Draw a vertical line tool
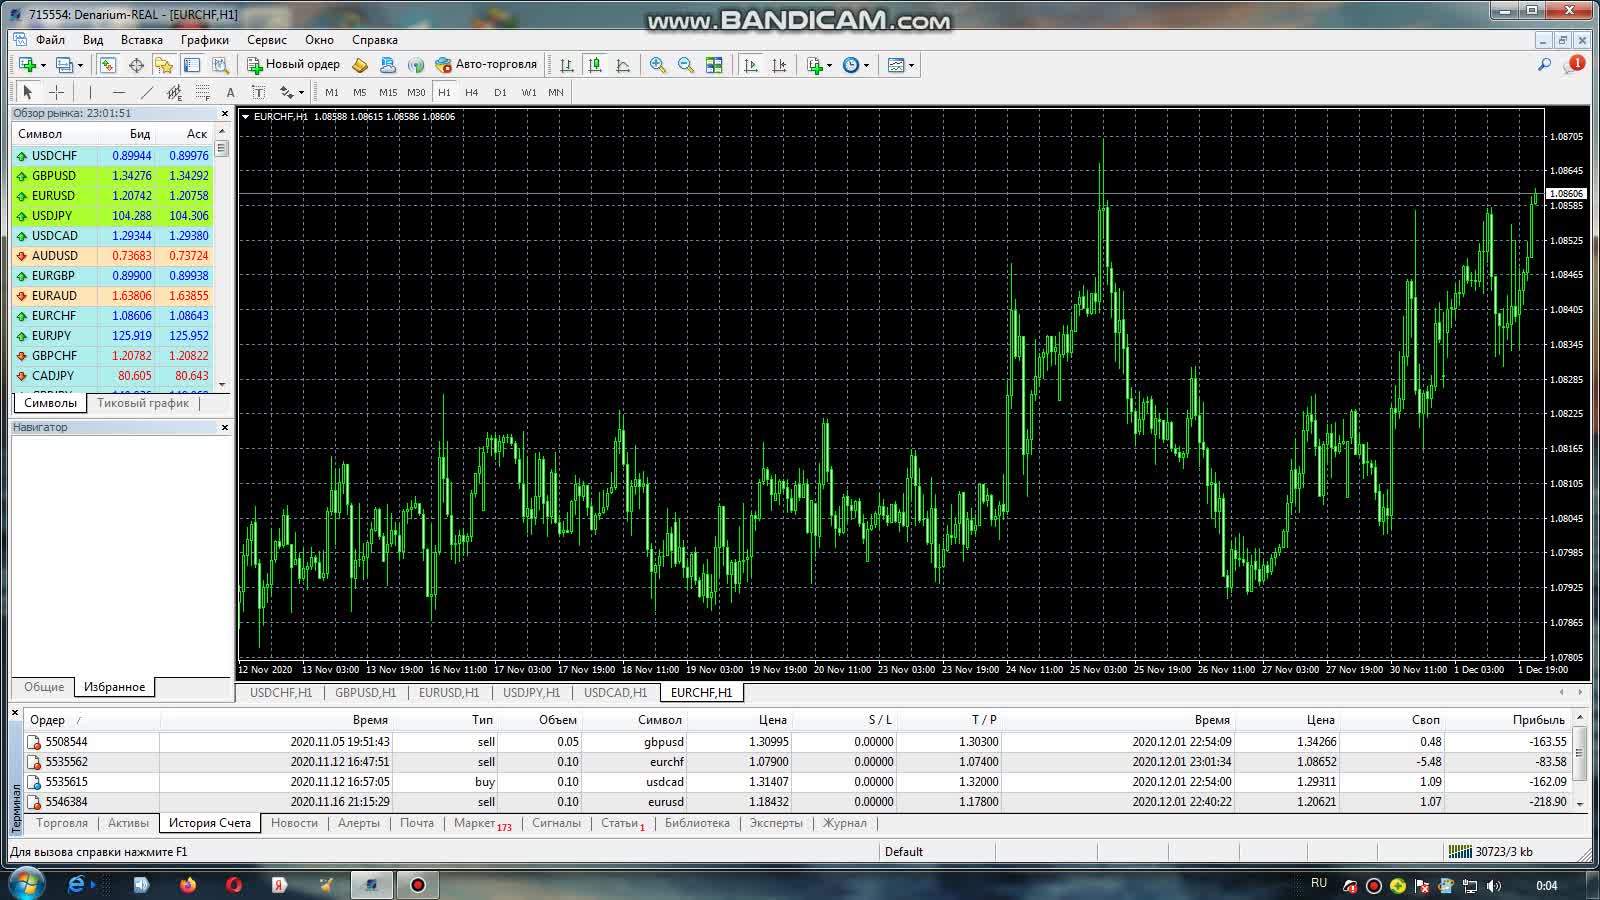The image size is (1600, 900). pos(90,92)
